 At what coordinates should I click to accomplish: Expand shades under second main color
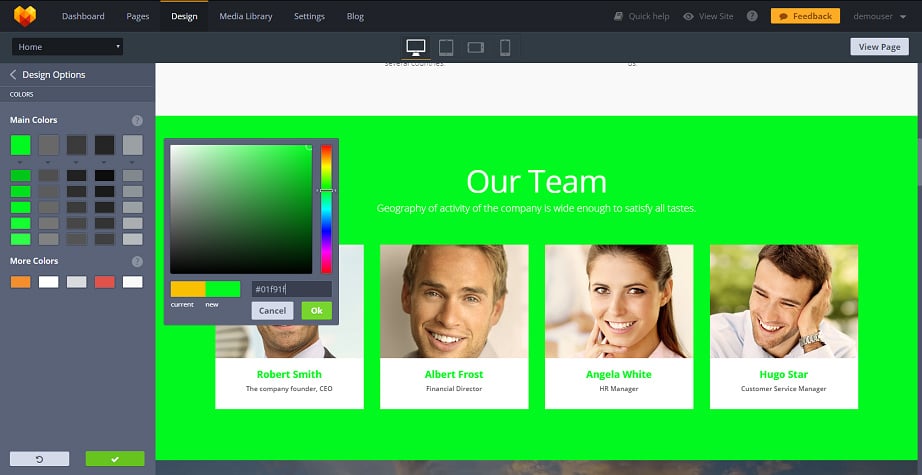coord(48,162)
